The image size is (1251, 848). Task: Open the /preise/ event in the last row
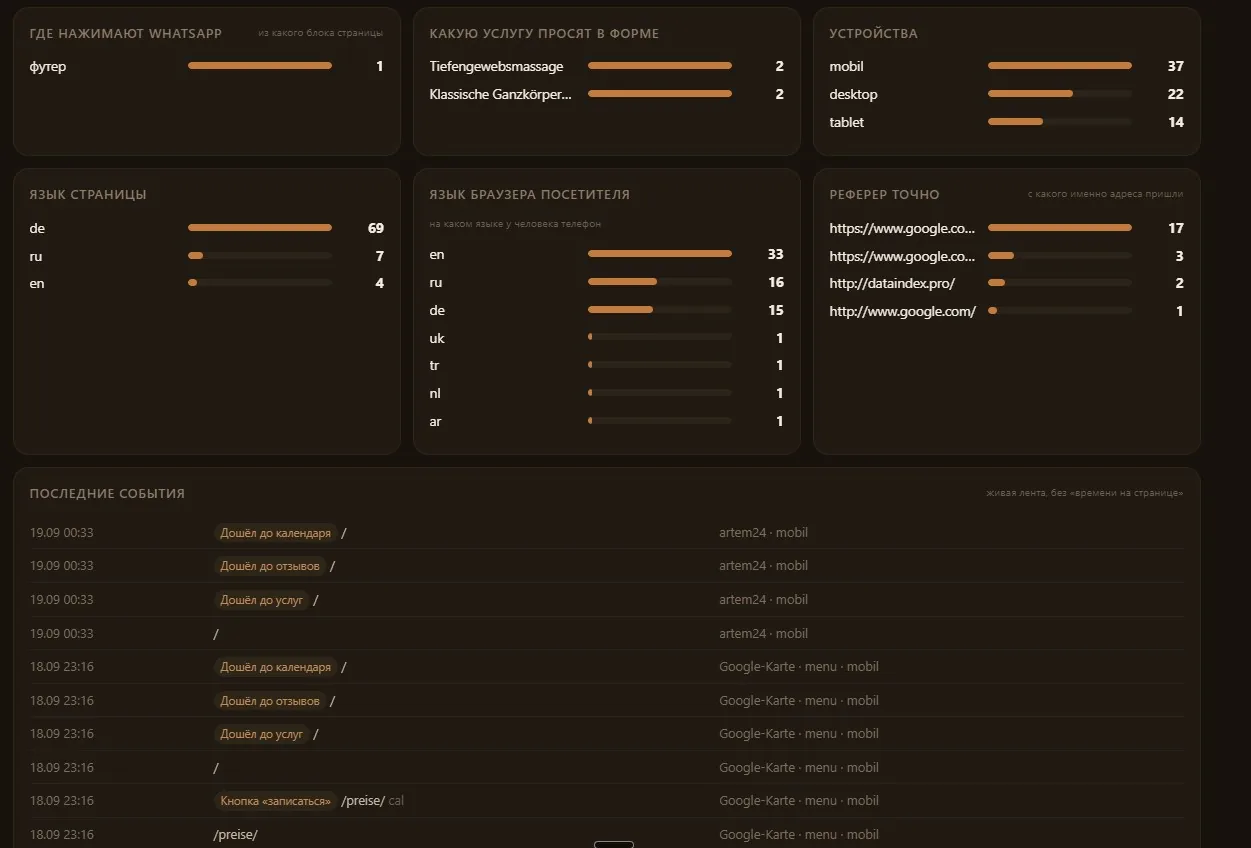pyautogui.click(x=235, y=834)
